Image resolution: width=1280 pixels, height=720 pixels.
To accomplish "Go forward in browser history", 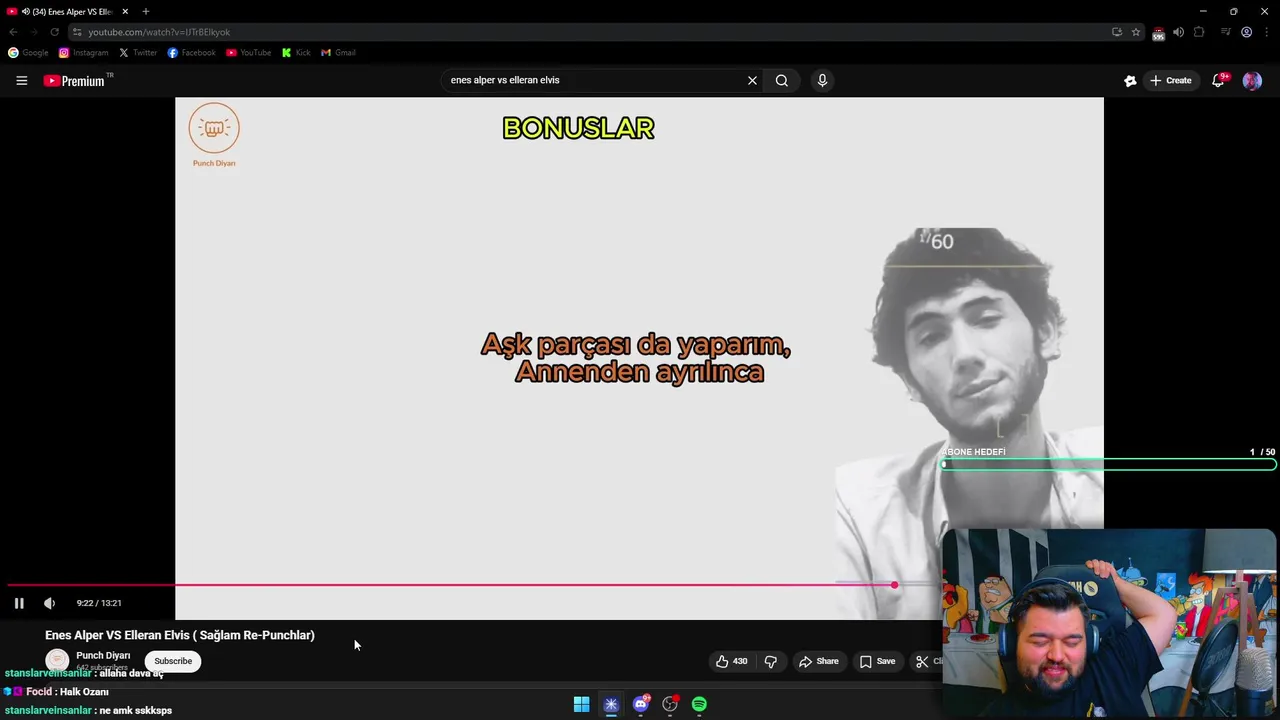I will coord(33,32).
